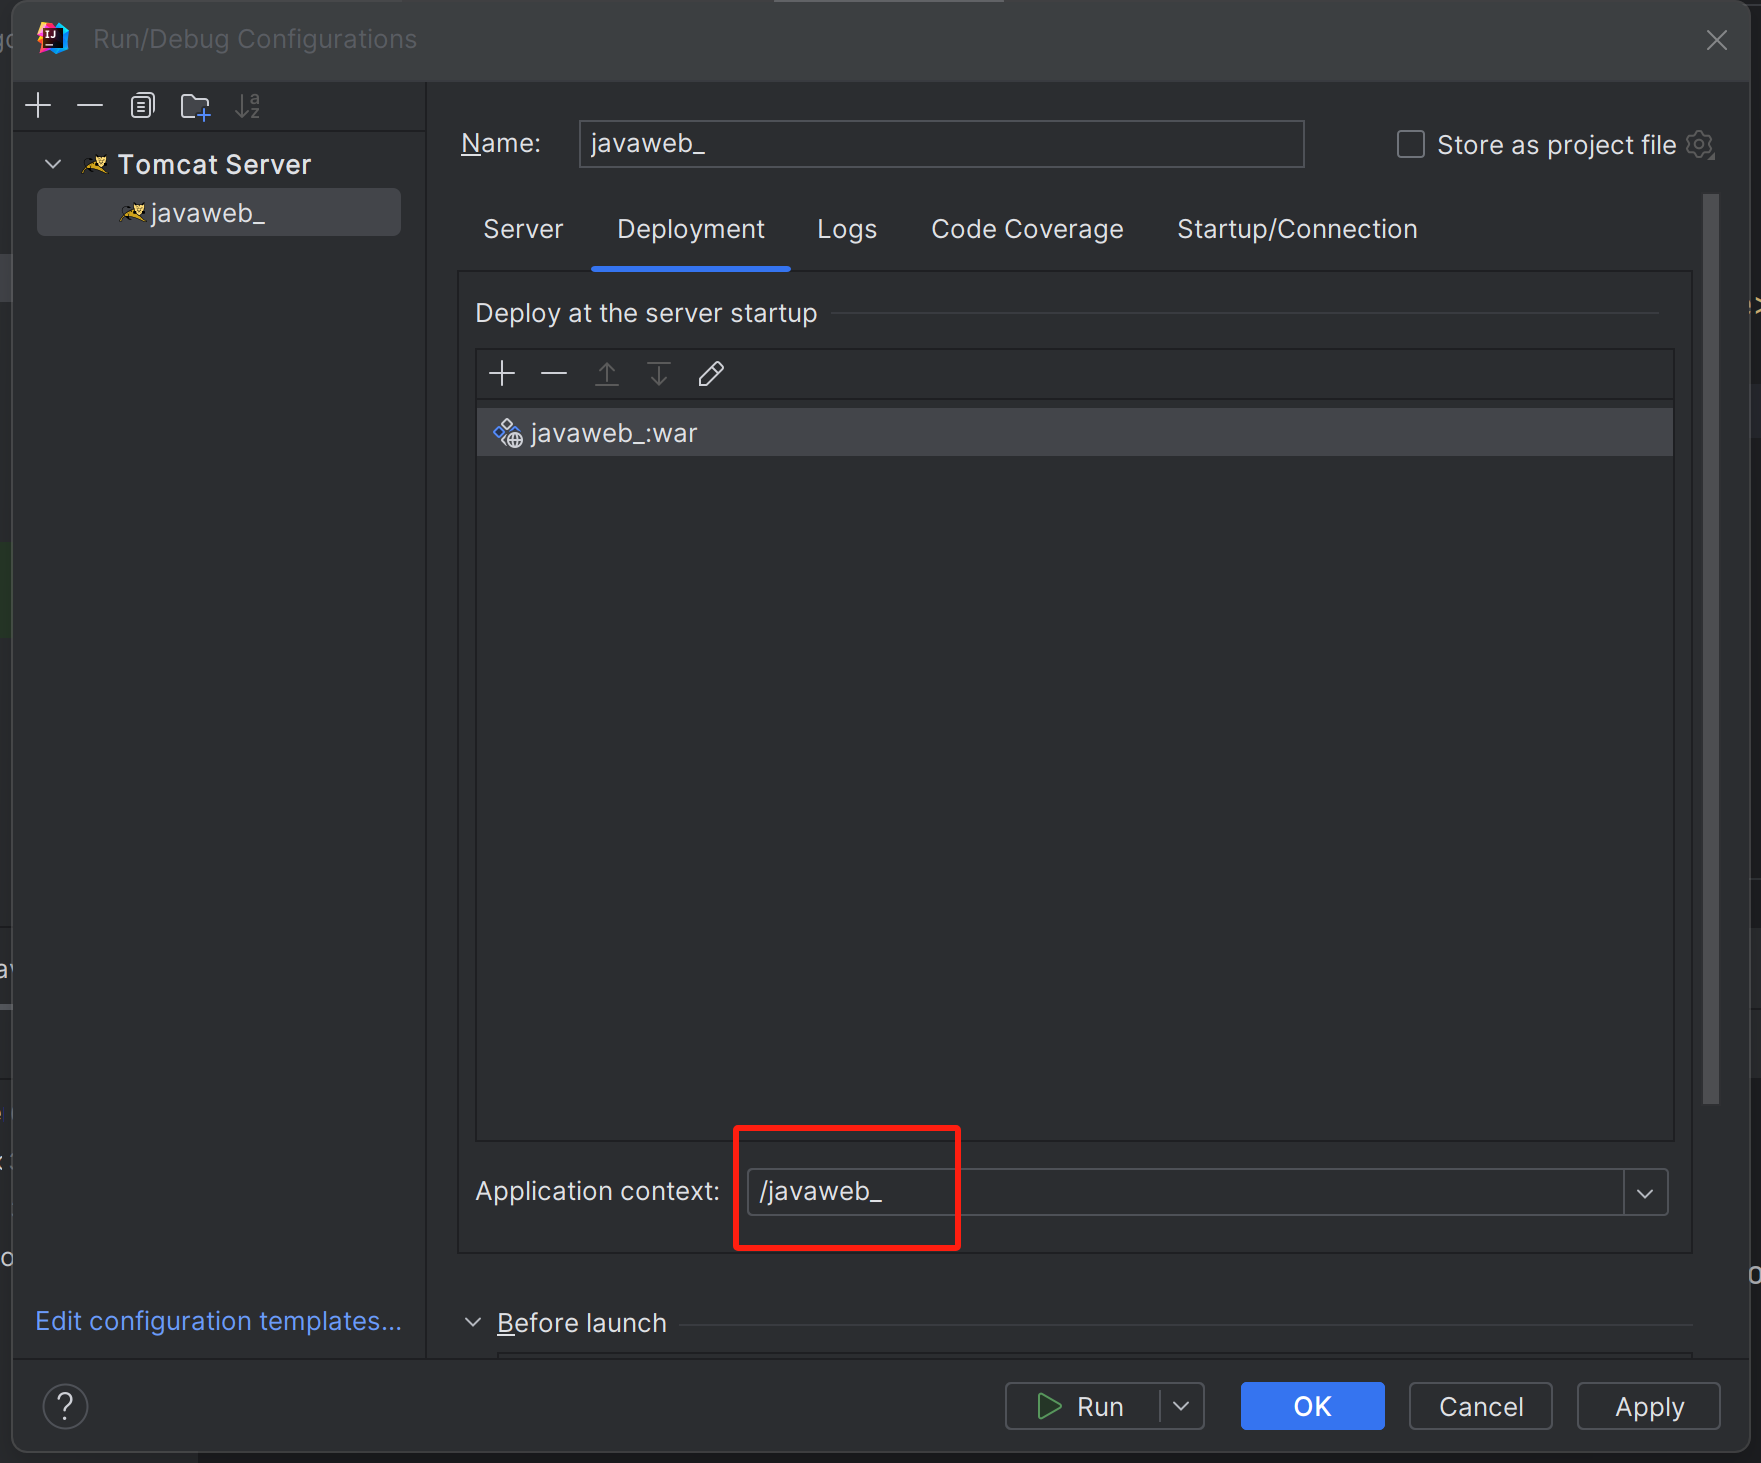Switch to the Startup/Connection tab

pyautogui.click(x=1297, y=229)
